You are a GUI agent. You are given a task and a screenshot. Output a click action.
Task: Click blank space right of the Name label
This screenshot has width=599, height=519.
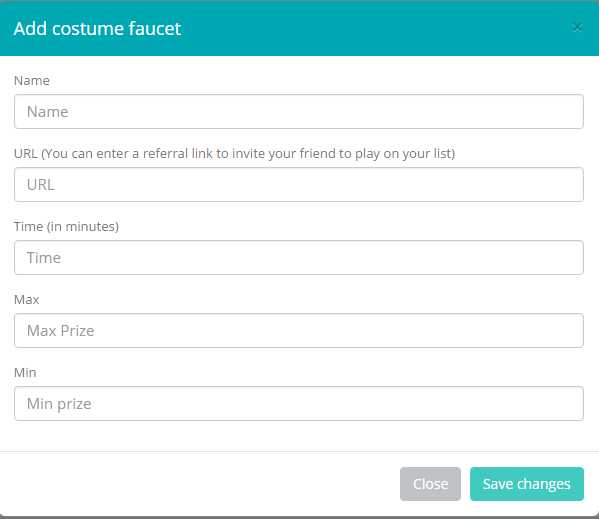click(317, 81)
